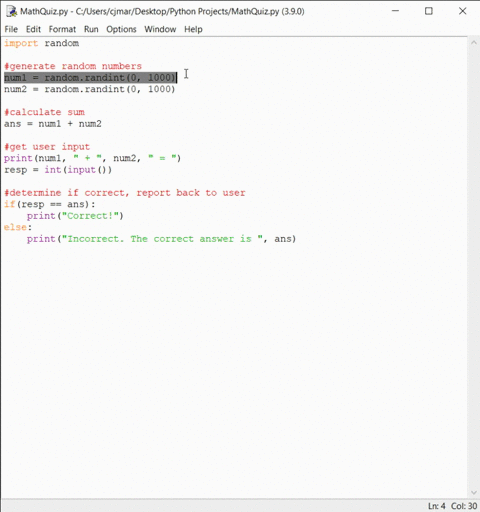Click the '#calculate sum' comment
480x512 pixels.
click(44, 112)
